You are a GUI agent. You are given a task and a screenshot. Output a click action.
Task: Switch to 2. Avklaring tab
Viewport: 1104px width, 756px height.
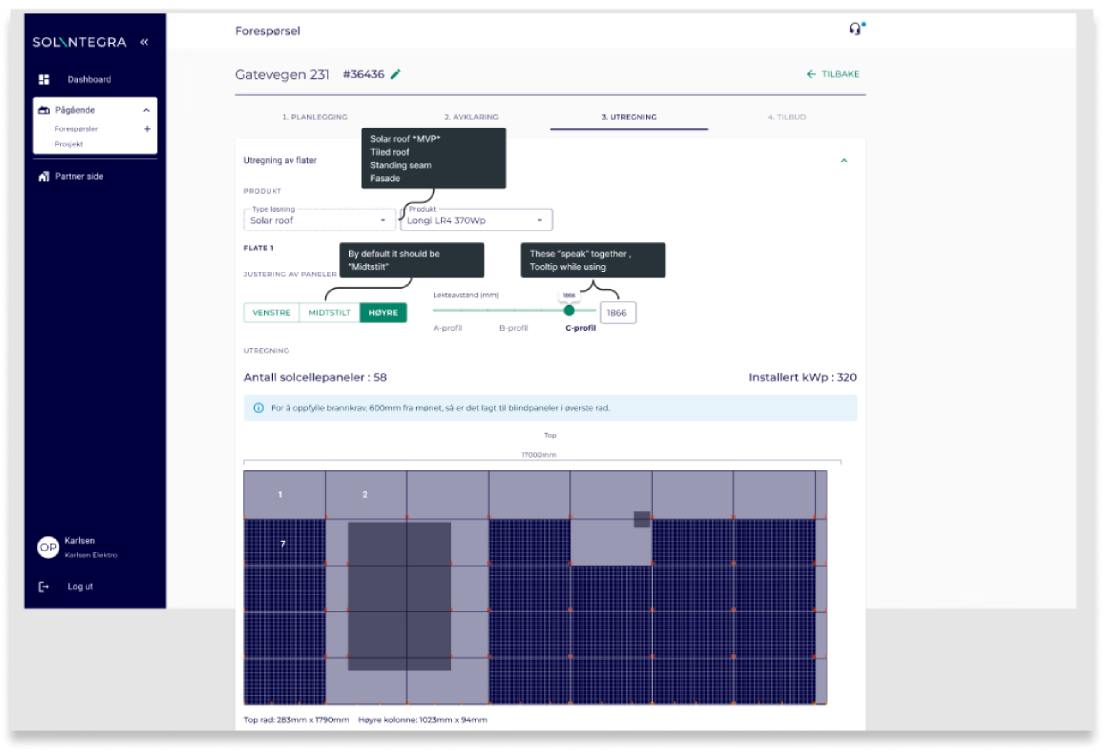click(x=471, y=117)
